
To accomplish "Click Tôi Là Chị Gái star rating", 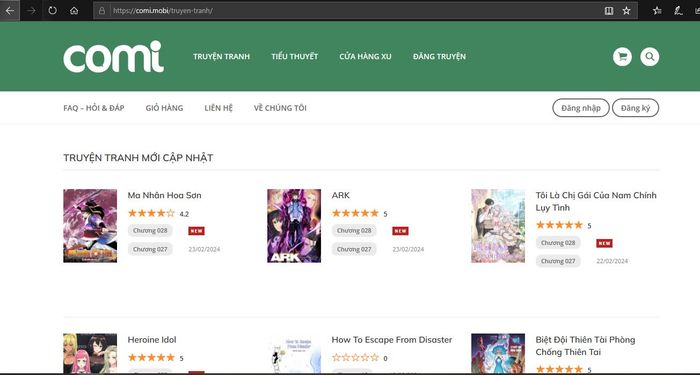I will 559,225.
